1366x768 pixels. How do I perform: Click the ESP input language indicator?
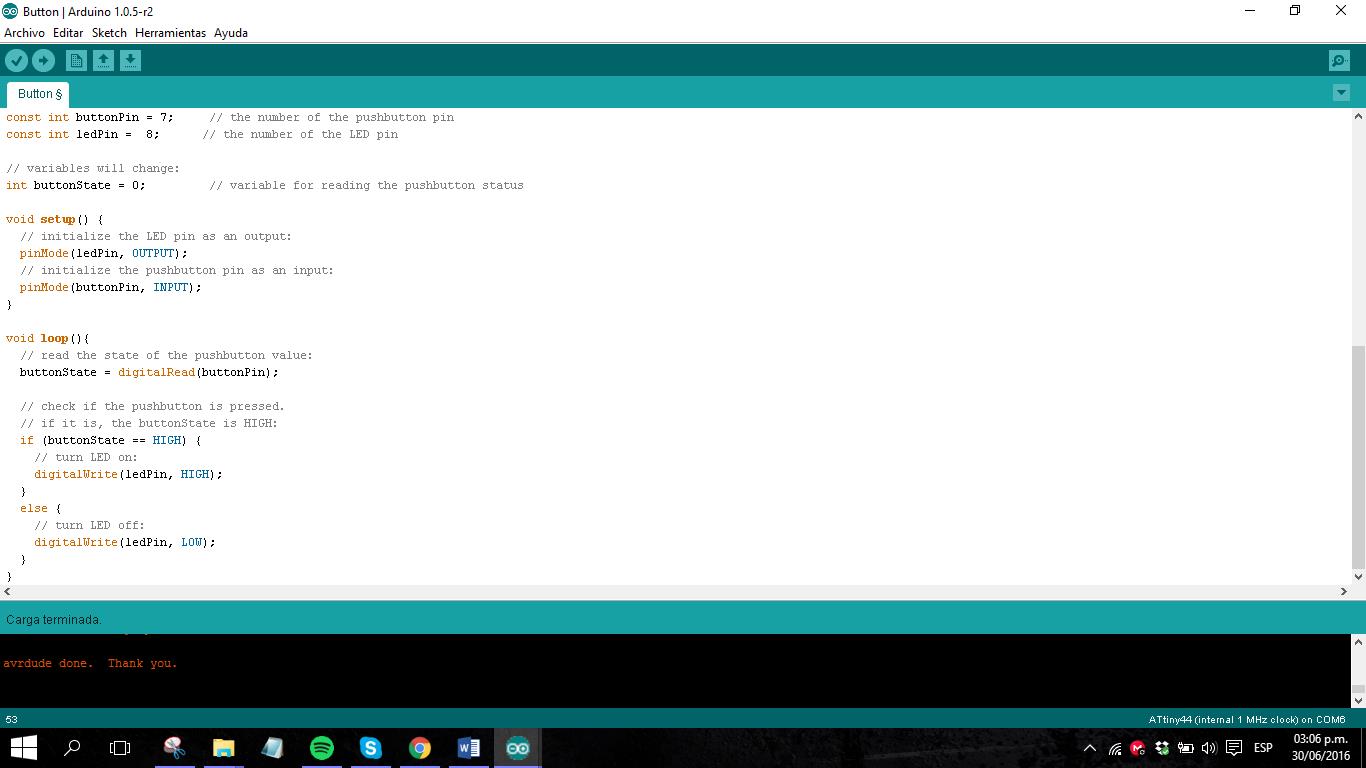click(x=1263, y=748)
